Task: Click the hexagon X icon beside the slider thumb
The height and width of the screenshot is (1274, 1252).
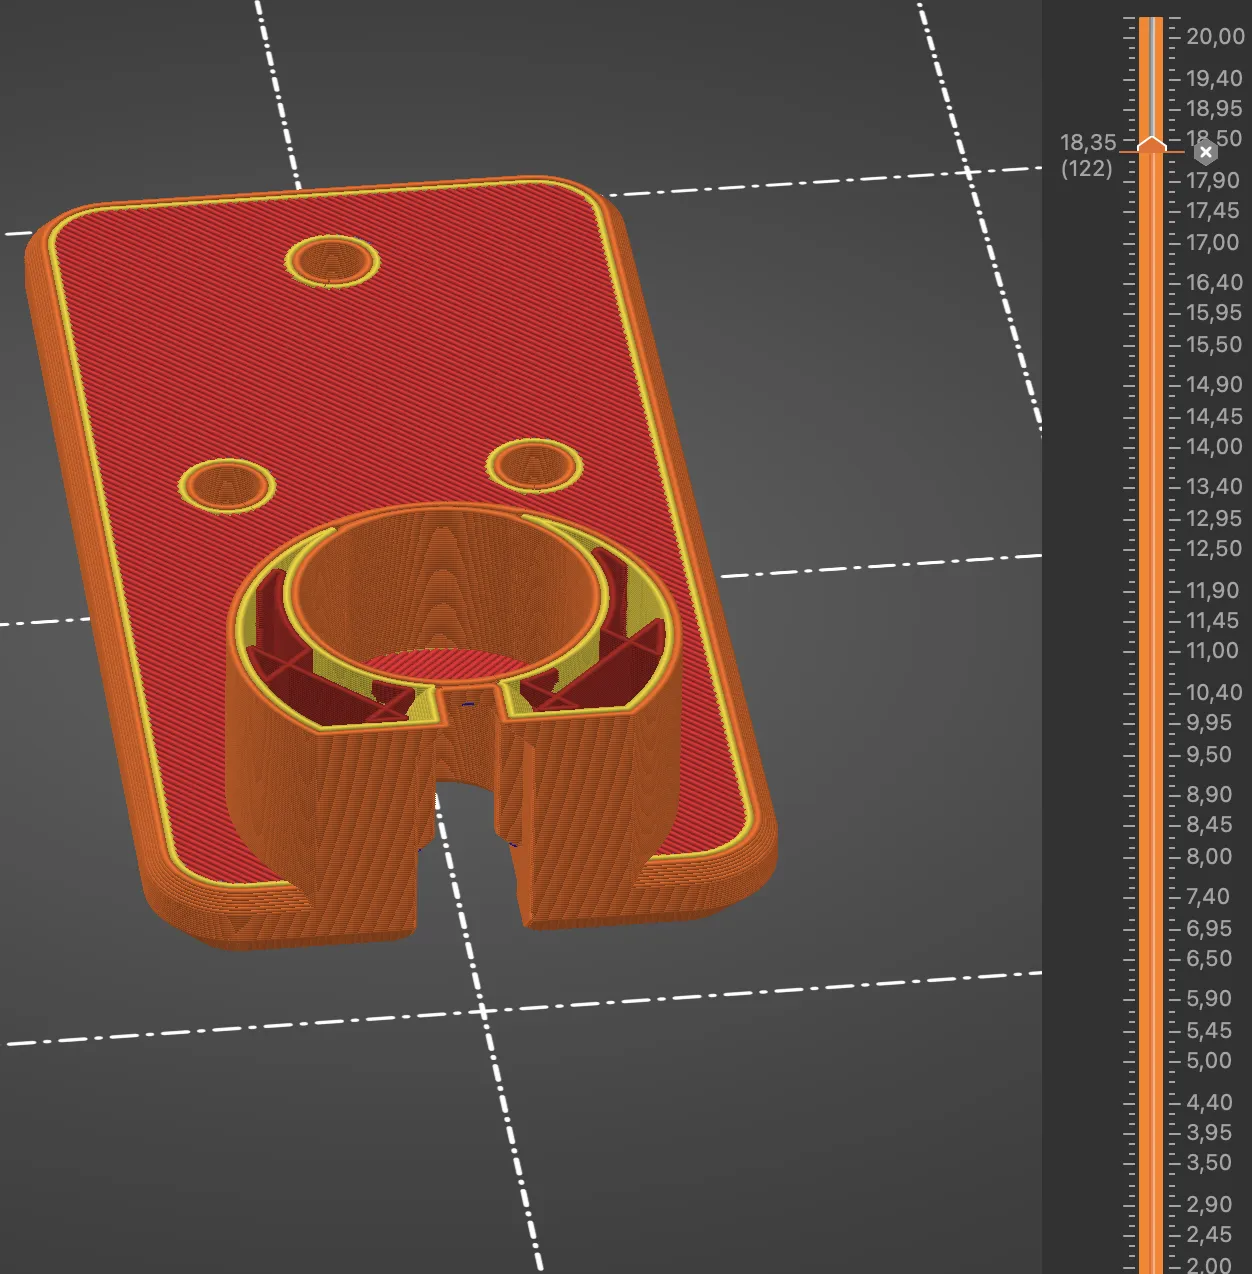Action: click(x=1206, y=153)
